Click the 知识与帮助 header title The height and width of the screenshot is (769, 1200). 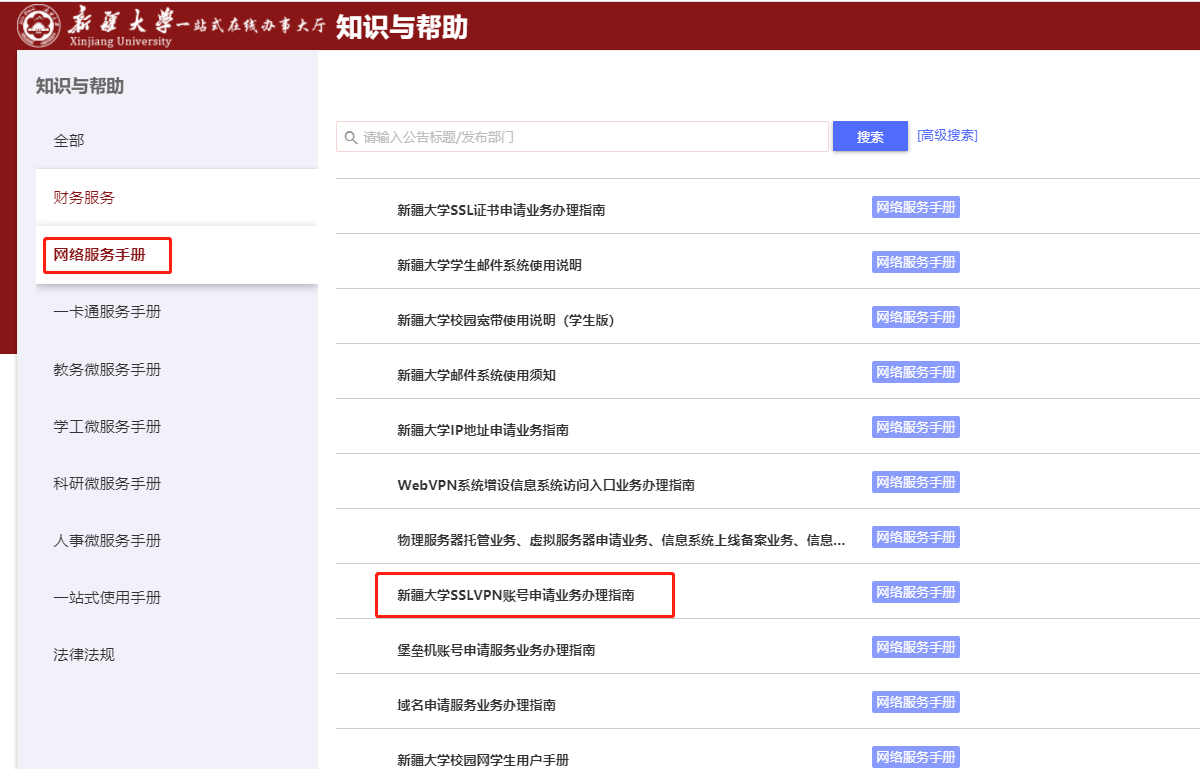coord(402,27)
